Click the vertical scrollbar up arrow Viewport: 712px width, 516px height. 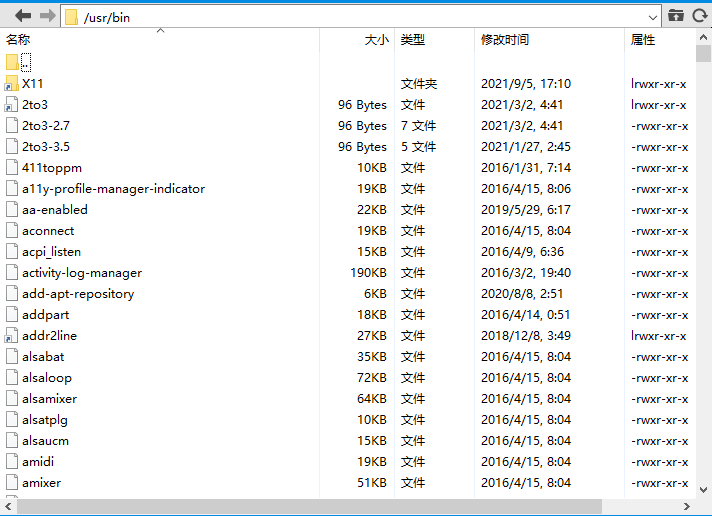coord(703,37)
